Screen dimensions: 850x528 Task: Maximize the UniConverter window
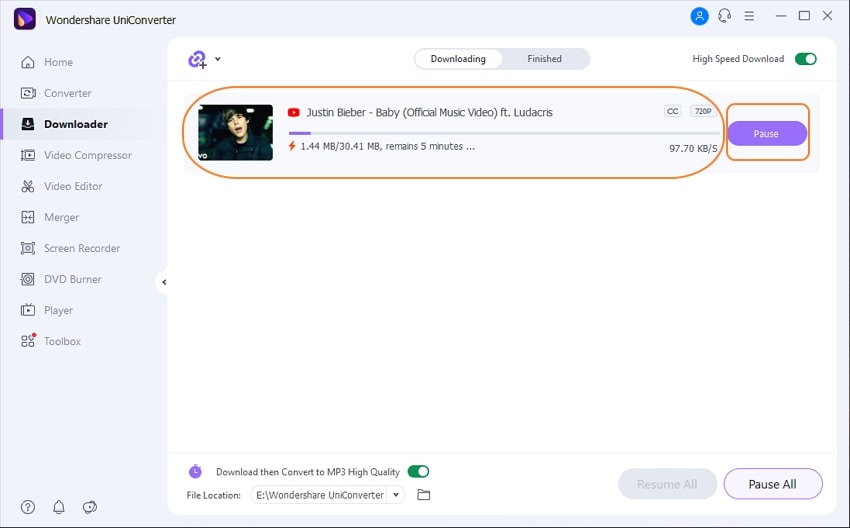tap(804, 16)
